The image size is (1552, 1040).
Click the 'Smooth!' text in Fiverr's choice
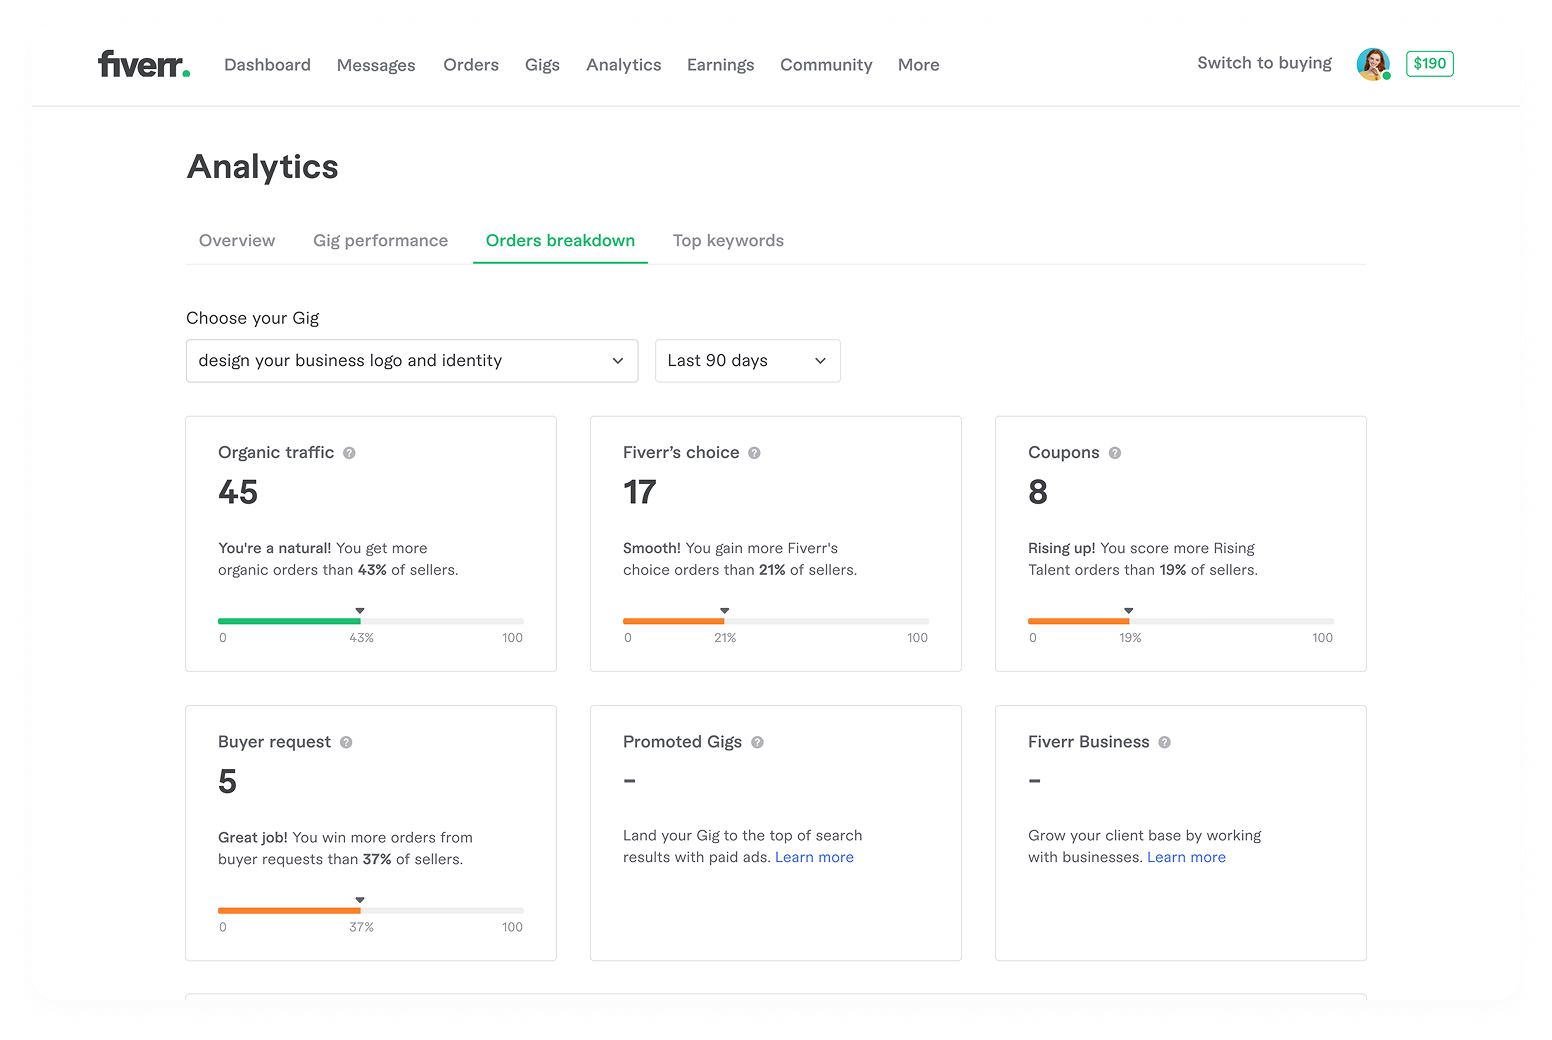[x=652, y=548]
